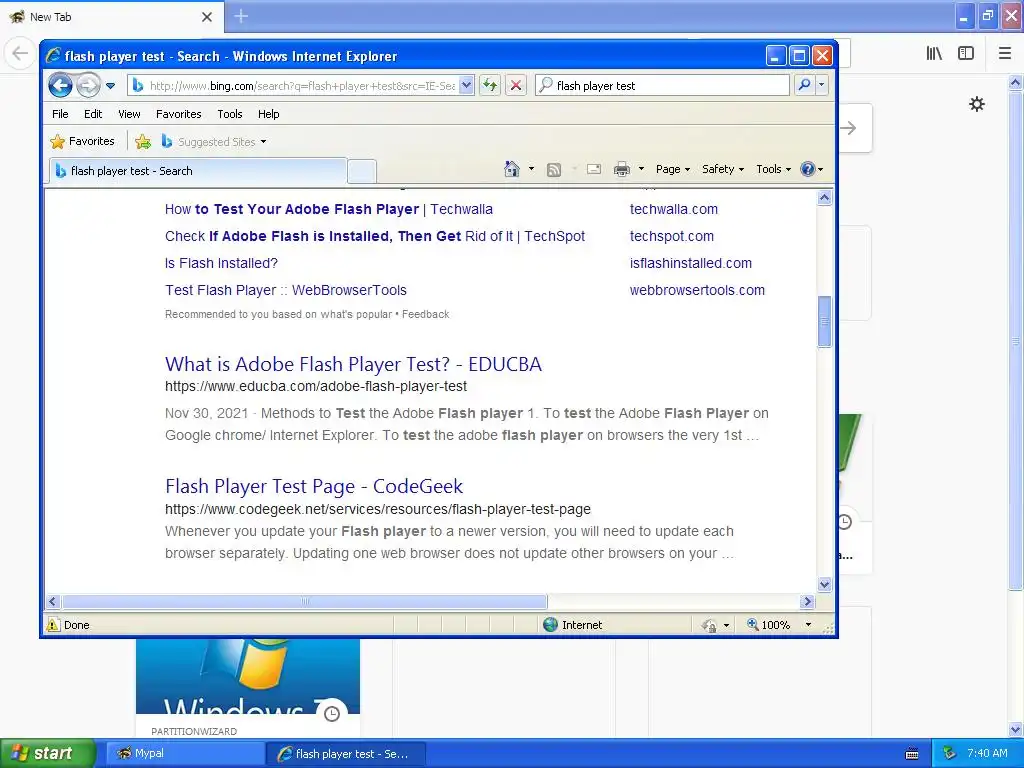1024x768 pixels.
Task: Open search provider dropdown arrow
Action: pos(822,85)
